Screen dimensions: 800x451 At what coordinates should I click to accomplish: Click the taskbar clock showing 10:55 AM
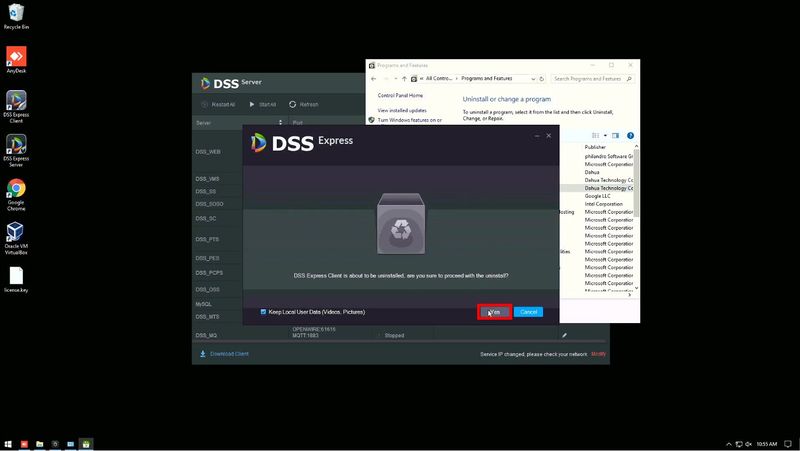click(767, 444)
